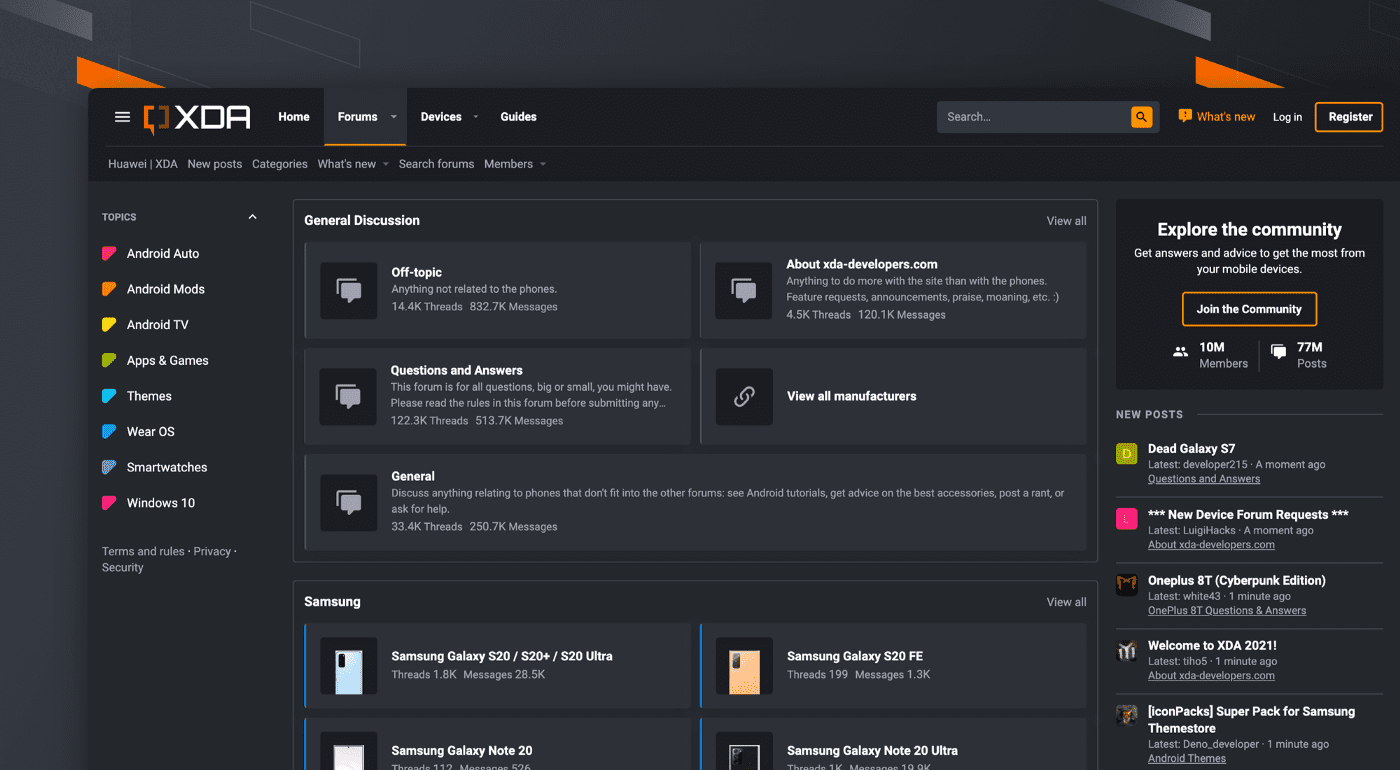Open the Smartwatches topic label
The width and height of the screenshot is (1400, 770).
coord(167,467)
